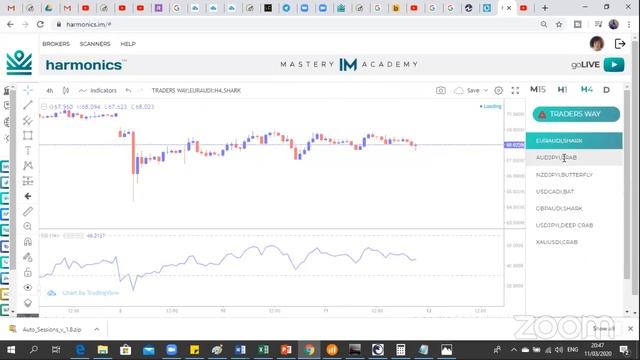
Task: Open the user profile avatar
Action: (x=597, y=43)
